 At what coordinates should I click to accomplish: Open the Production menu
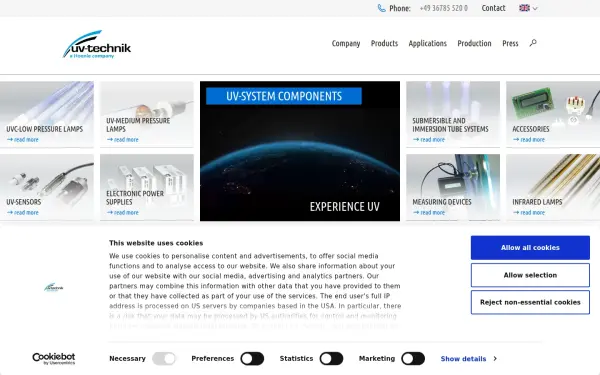pos(474,43)
